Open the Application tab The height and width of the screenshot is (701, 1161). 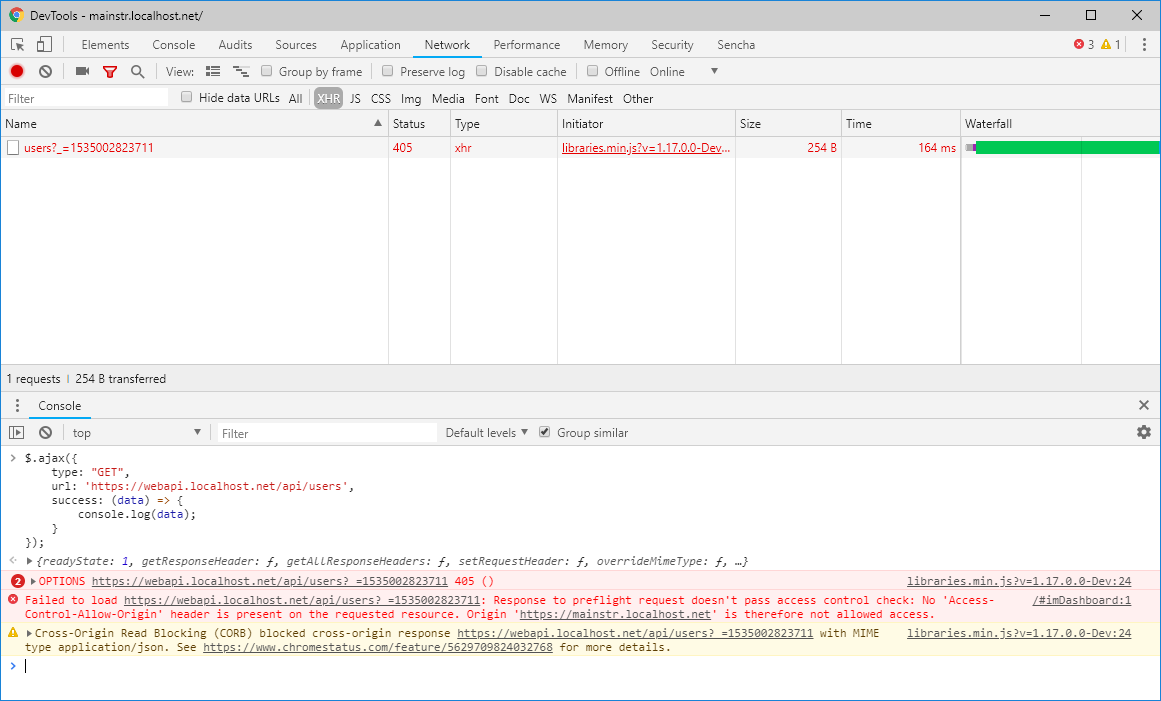(x=370, y=44)
